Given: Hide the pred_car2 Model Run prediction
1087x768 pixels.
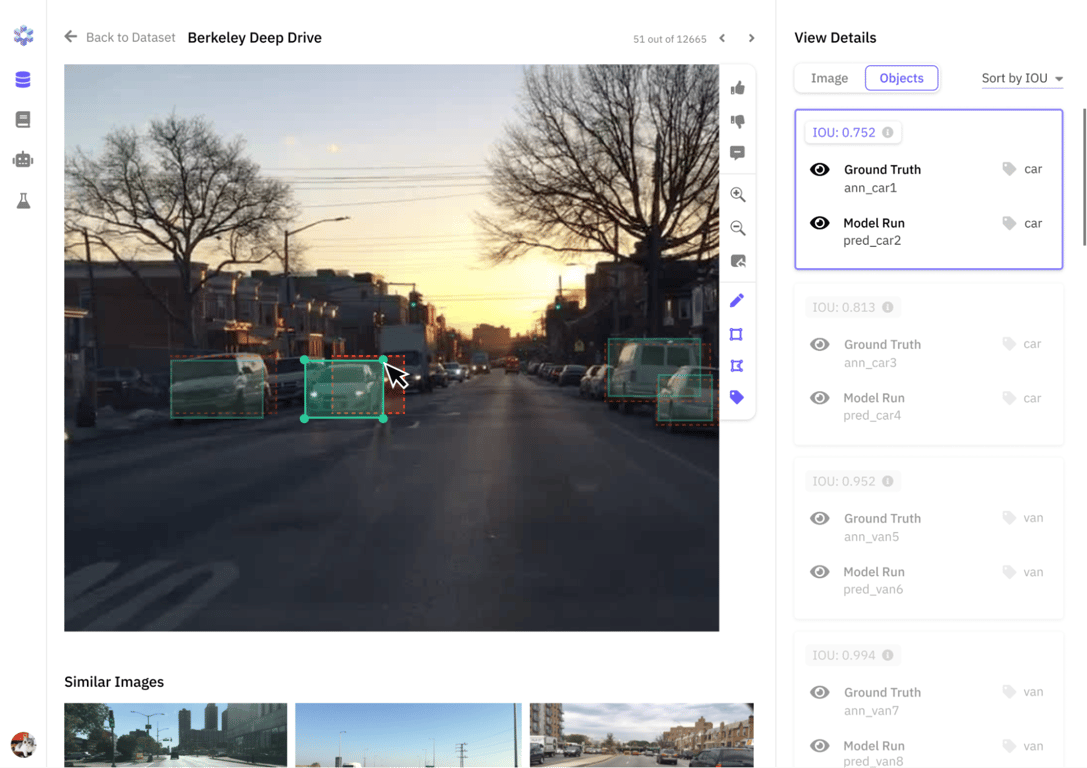Looking at the screenshot, I should coord(820,223).
